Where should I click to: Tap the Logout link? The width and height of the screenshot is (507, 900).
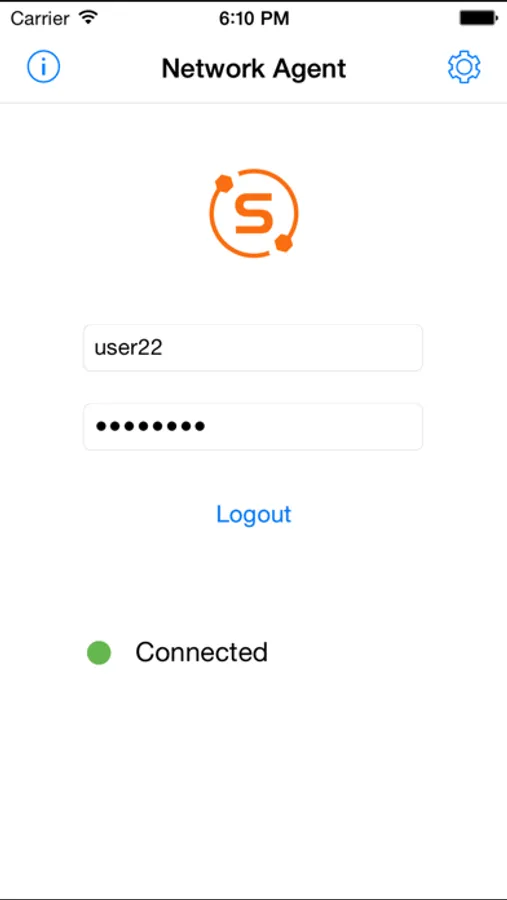pos(254,514)
